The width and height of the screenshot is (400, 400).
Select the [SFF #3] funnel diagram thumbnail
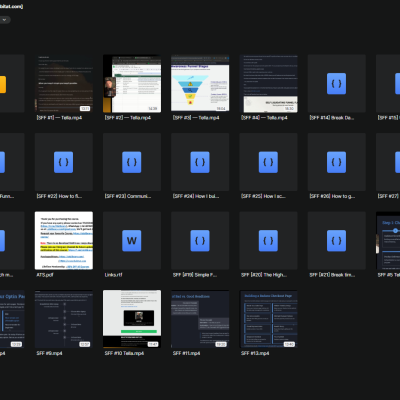click(200, 84)
